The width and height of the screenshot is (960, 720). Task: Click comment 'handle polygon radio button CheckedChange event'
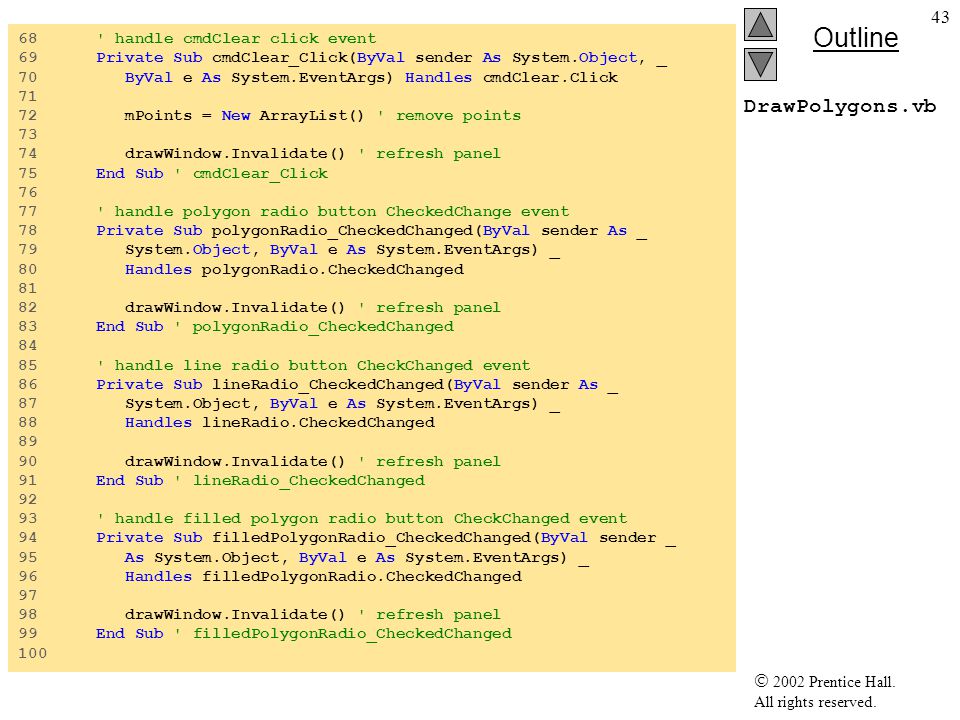click(x=332, y=212)
